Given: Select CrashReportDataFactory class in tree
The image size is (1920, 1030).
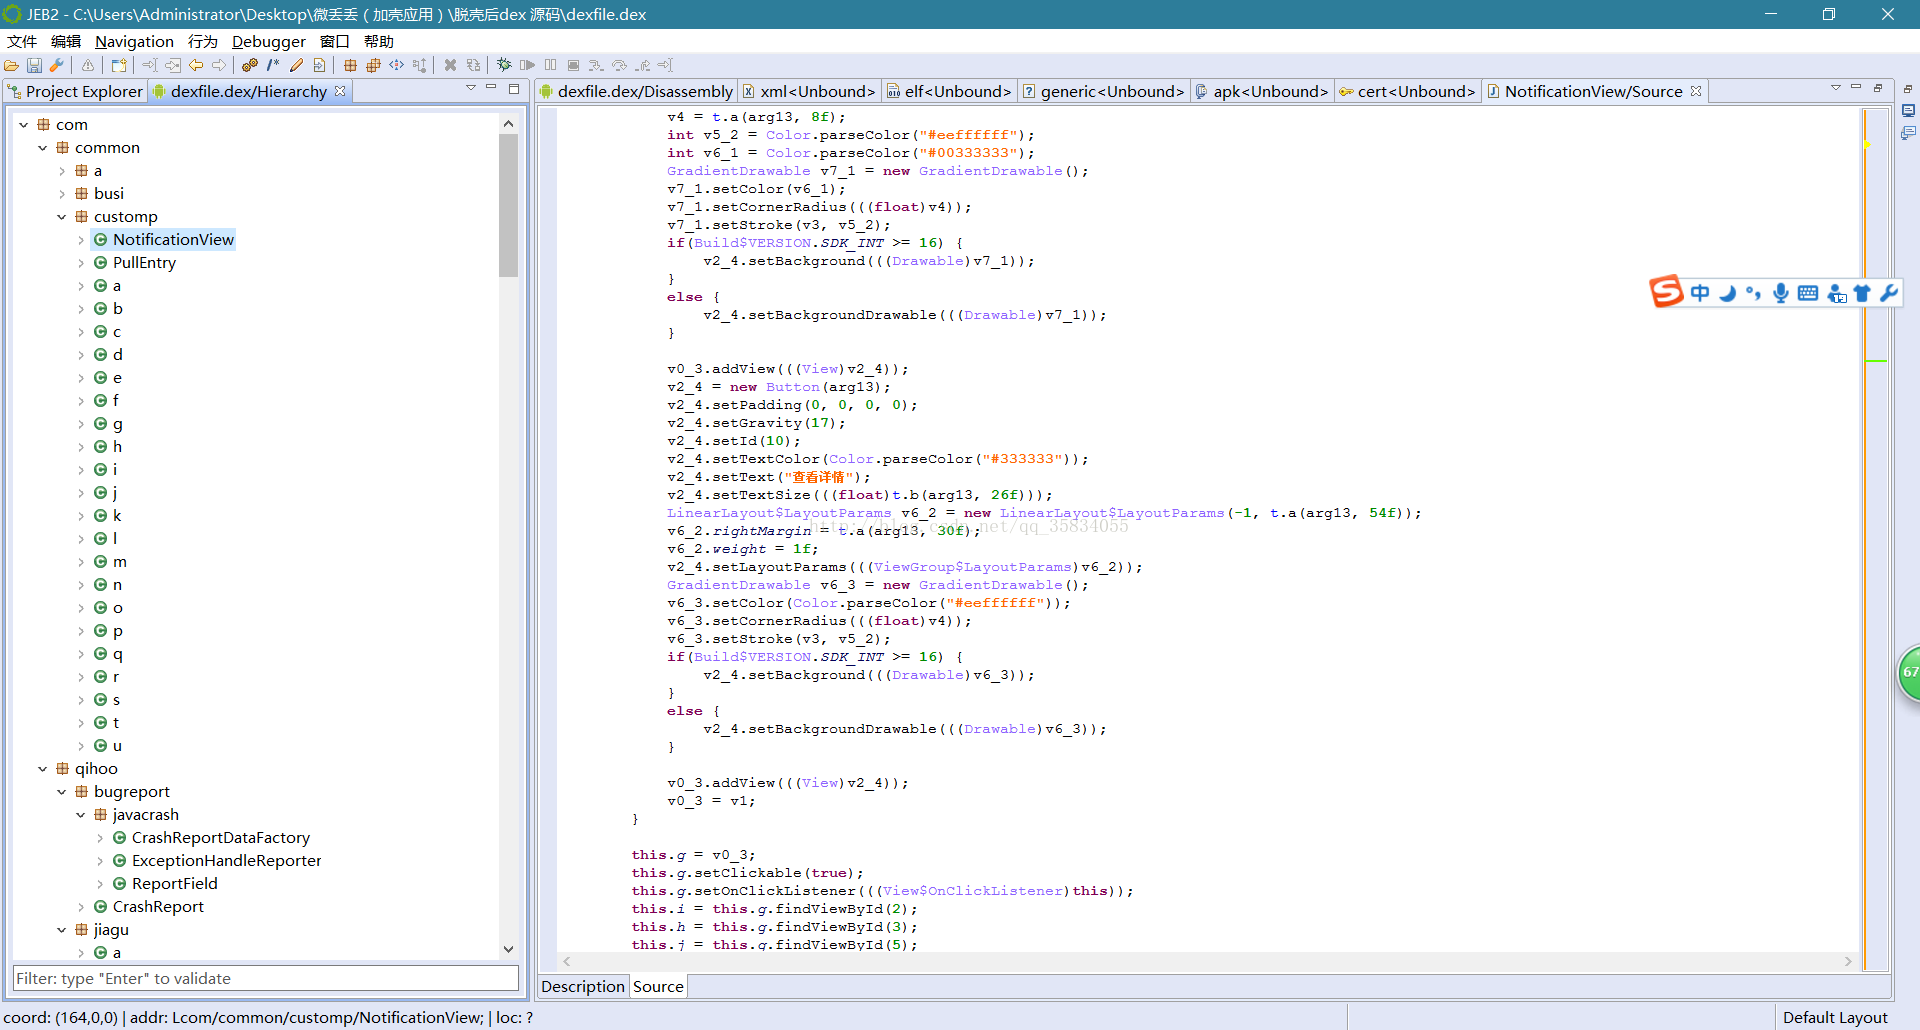Looking at the screenshot, I should tap(220, 838).
